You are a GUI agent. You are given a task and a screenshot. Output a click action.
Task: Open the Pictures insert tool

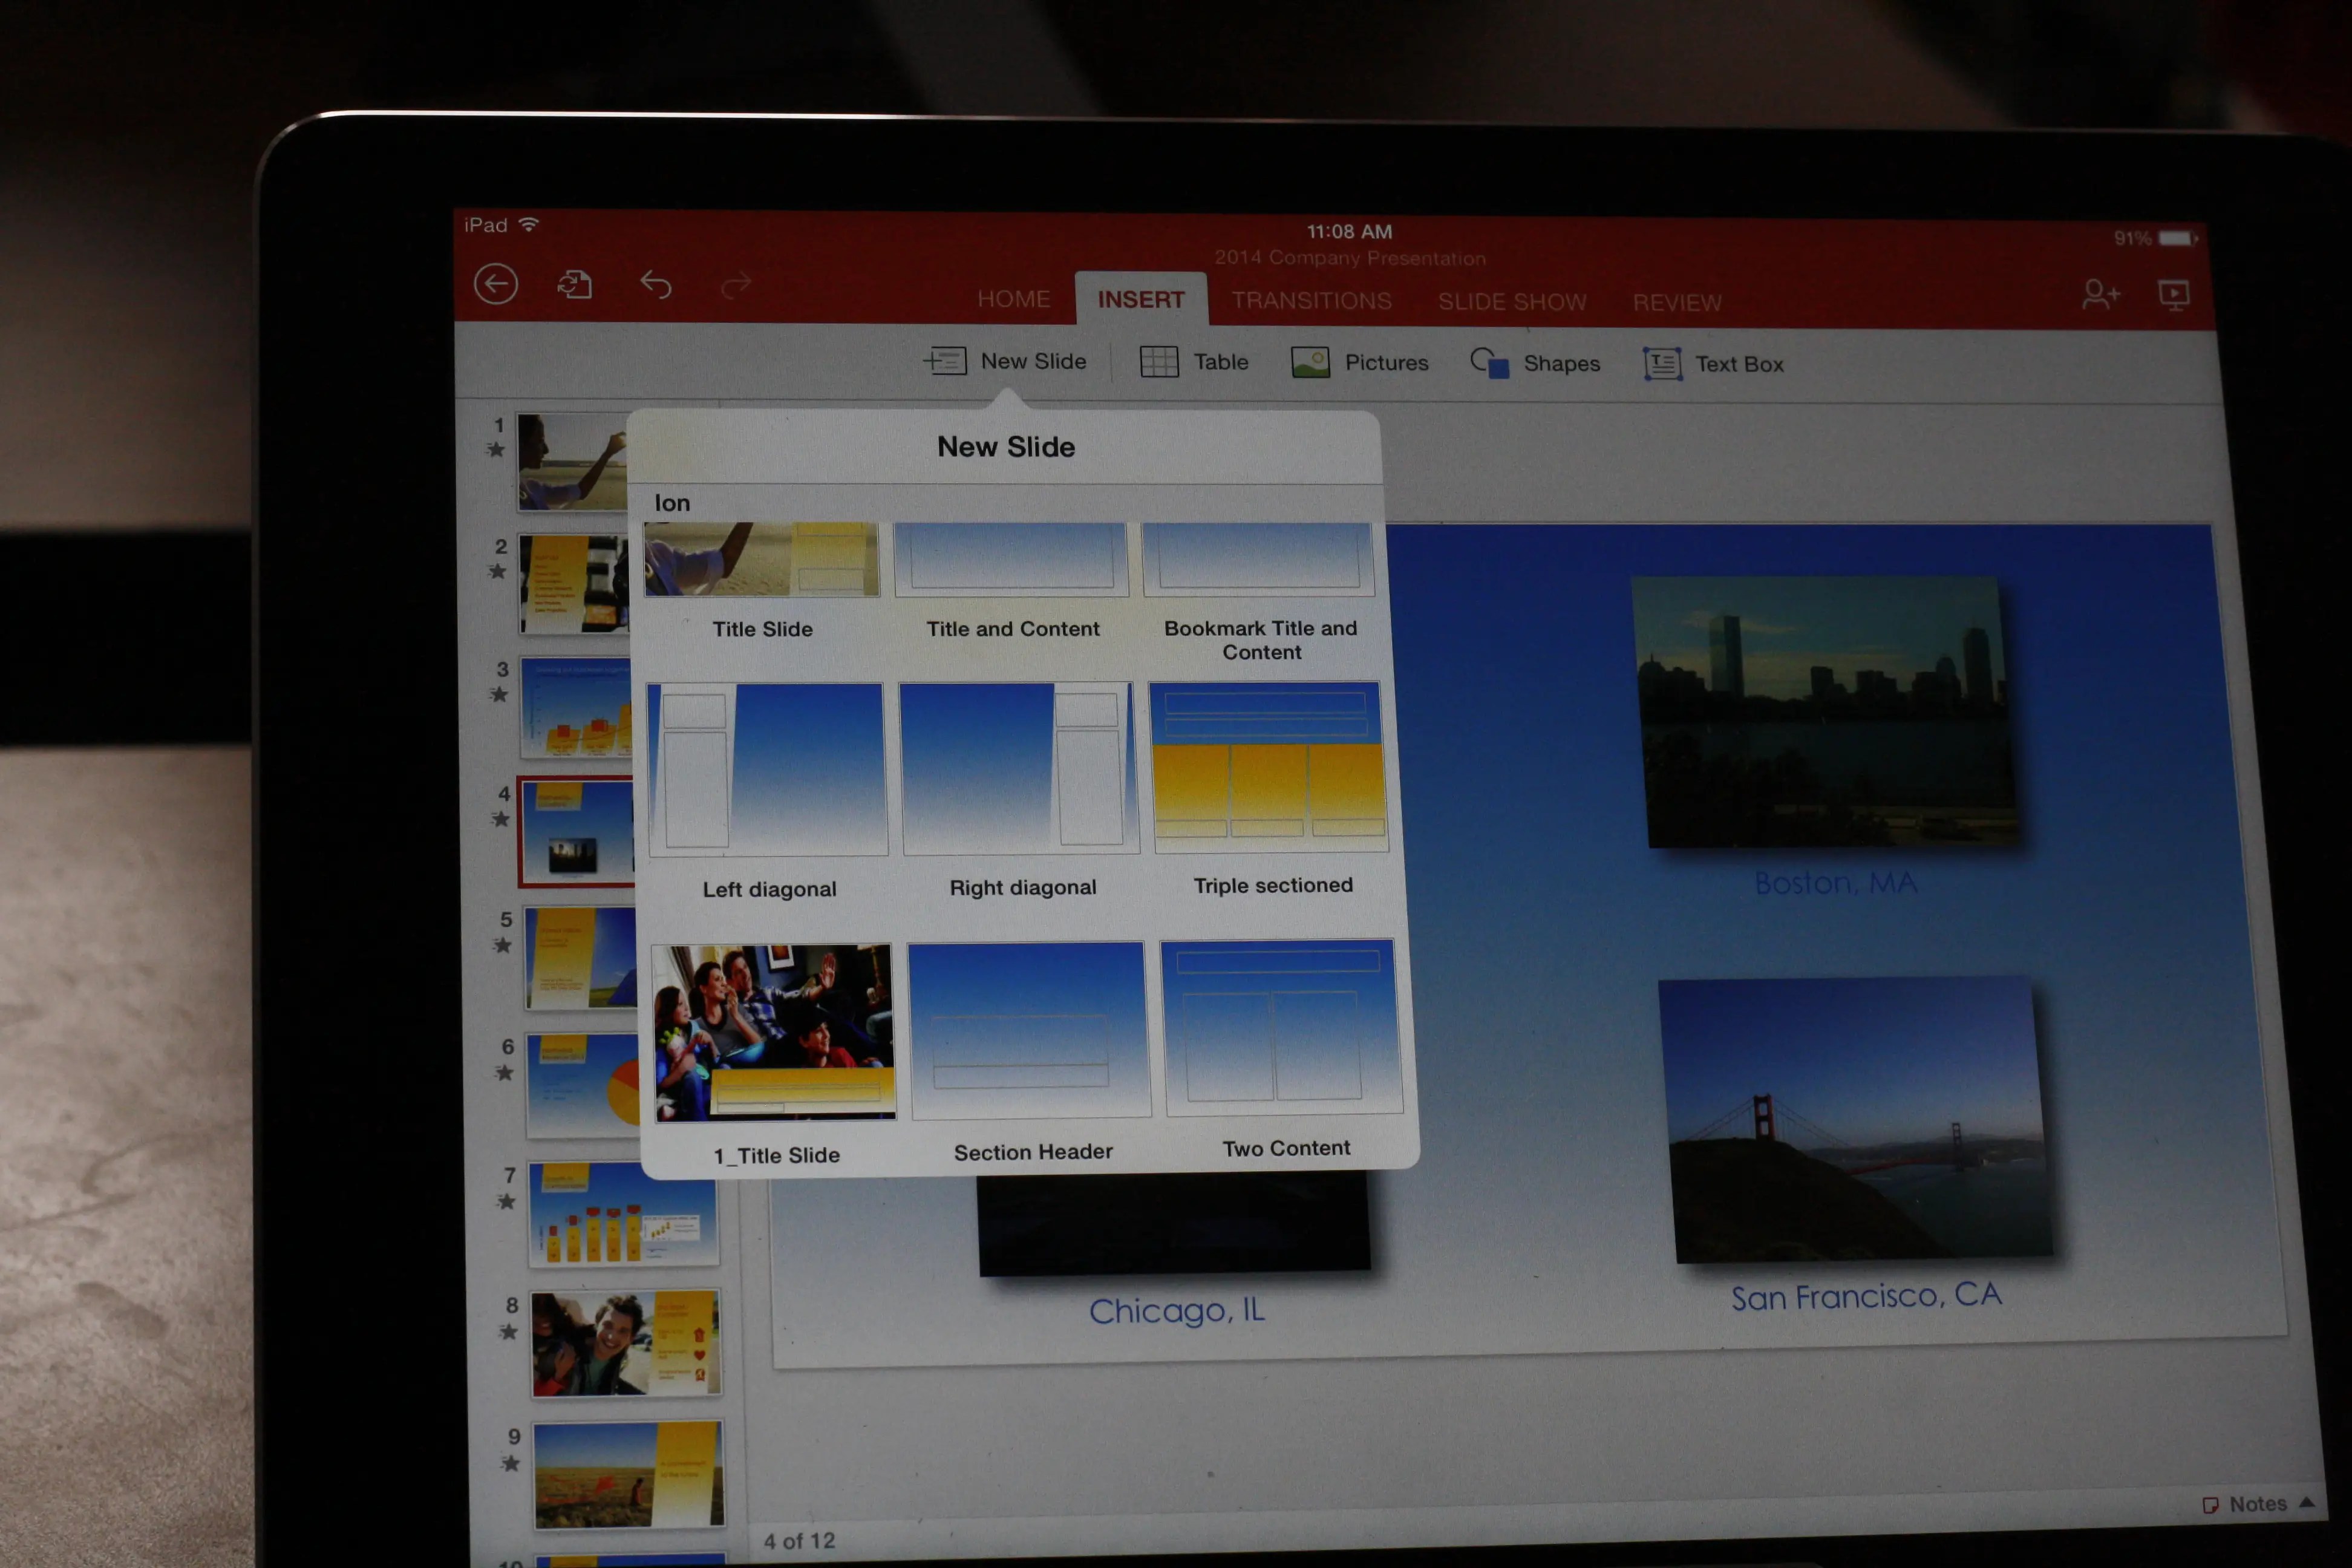point(1358,362)
